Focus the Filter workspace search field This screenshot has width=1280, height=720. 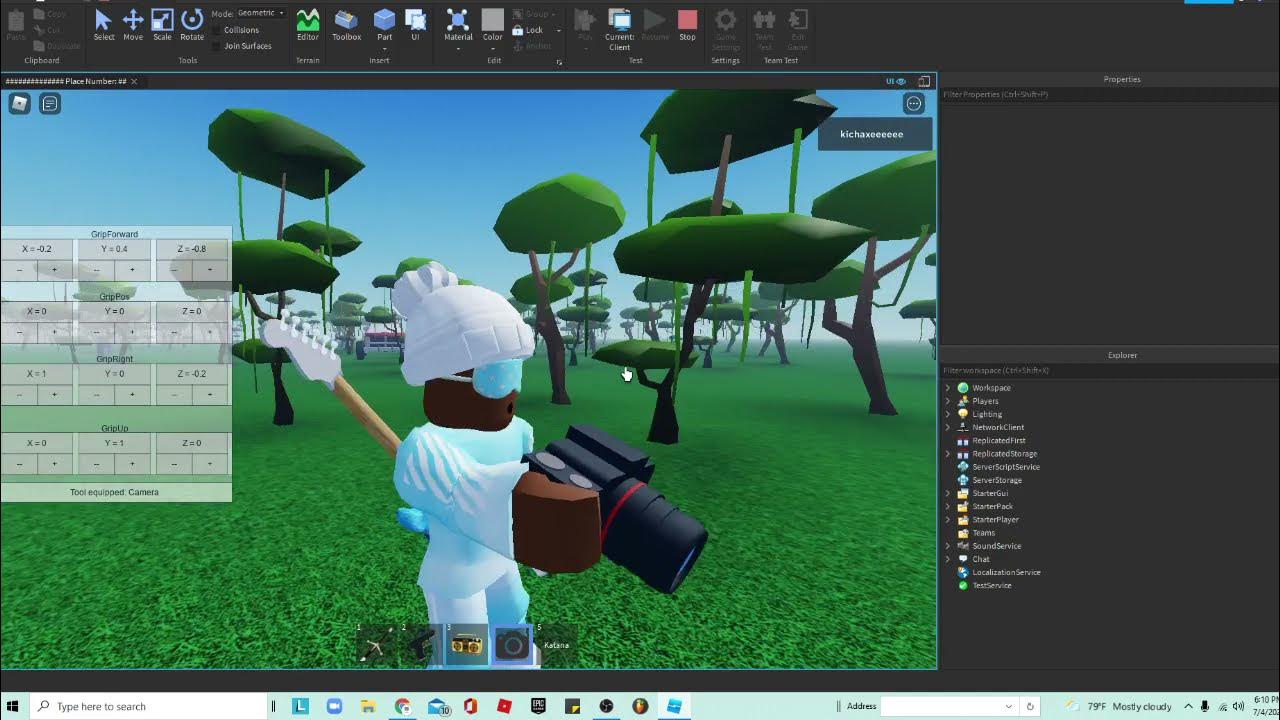click(1109, 370)
